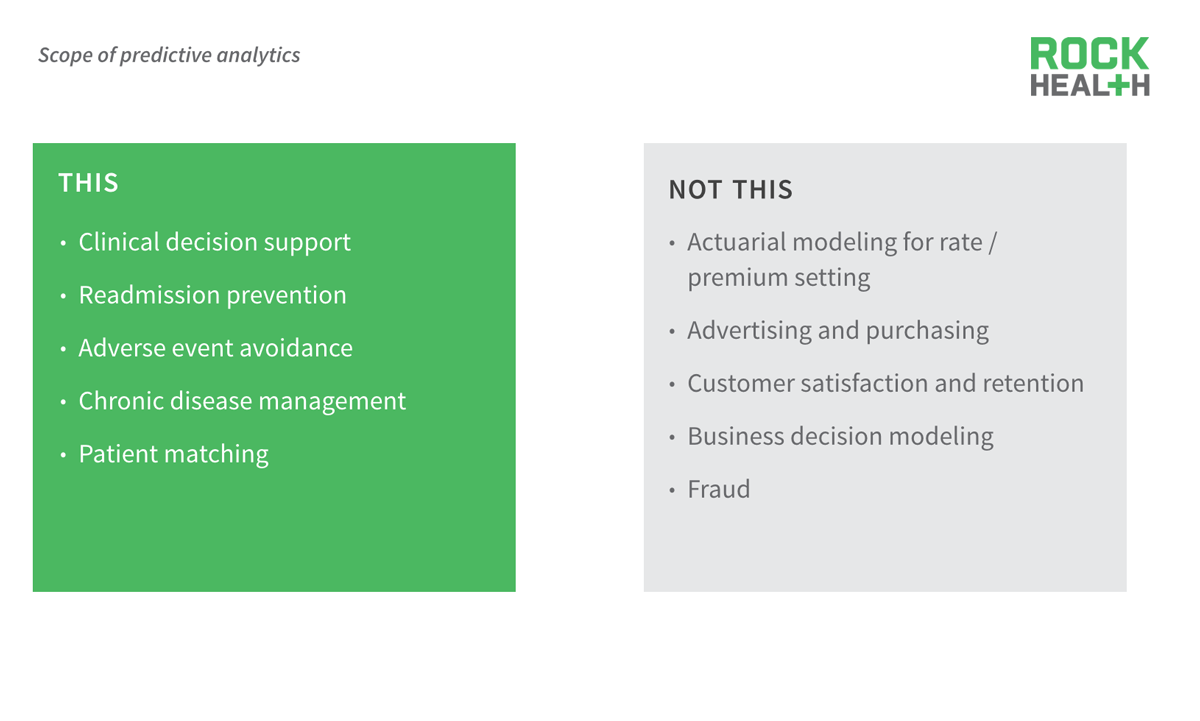
Task: Select the 'Scope of predictive analytics' title
Action: (x=169, y=55)
